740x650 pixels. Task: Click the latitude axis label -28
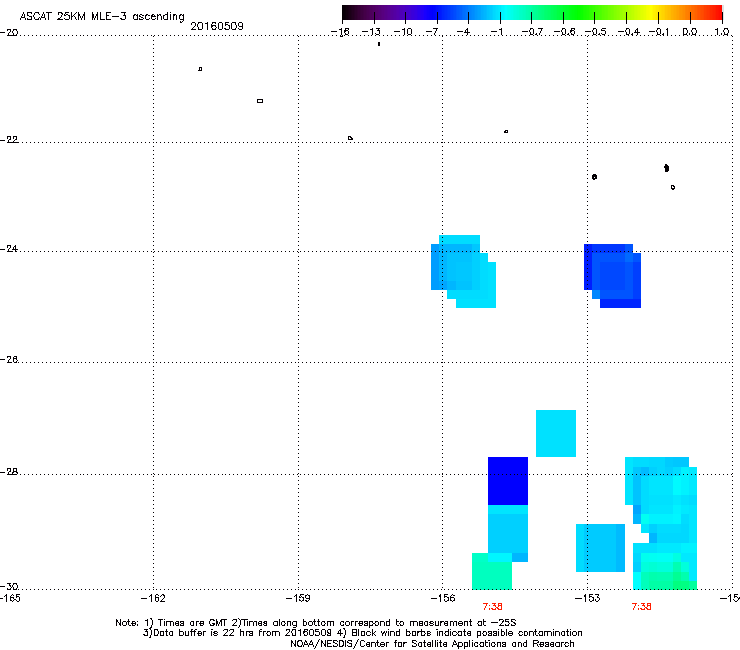tap(9, 472)
